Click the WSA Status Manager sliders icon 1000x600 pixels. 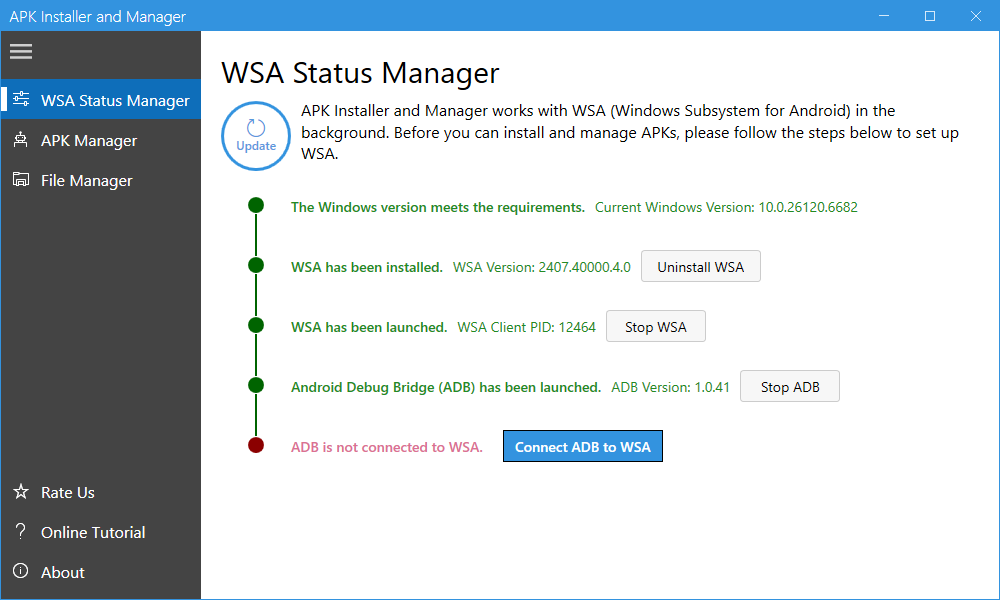21,100
